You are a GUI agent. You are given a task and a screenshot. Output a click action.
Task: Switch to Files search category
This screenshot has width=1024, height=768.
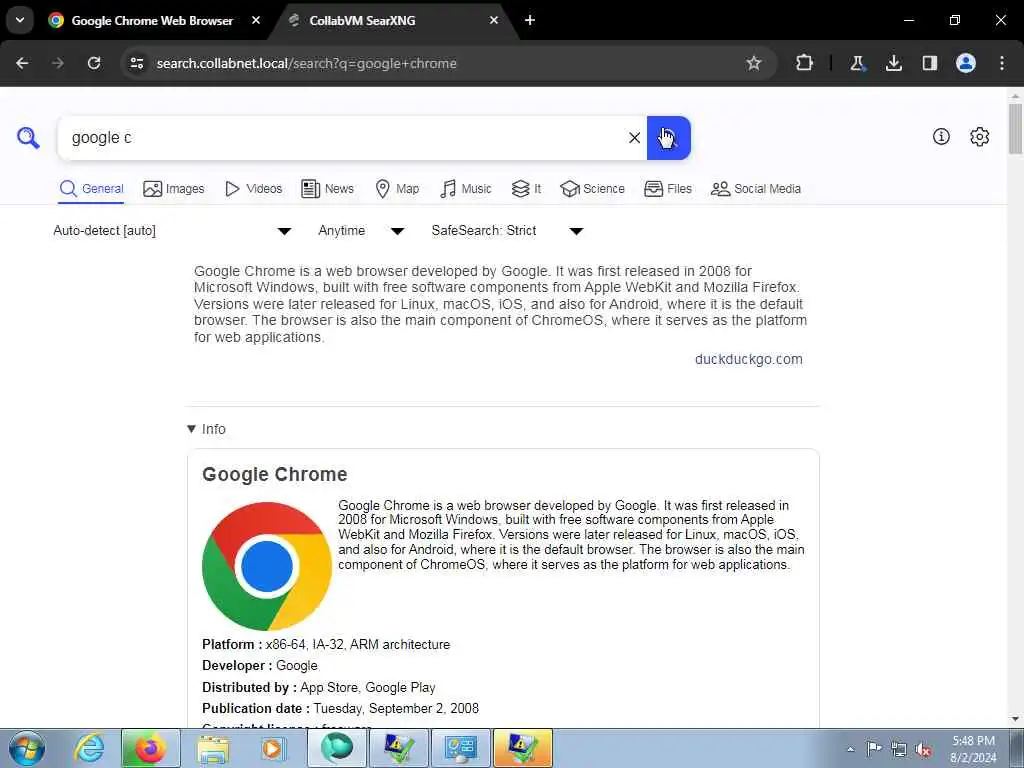point(667,189)
